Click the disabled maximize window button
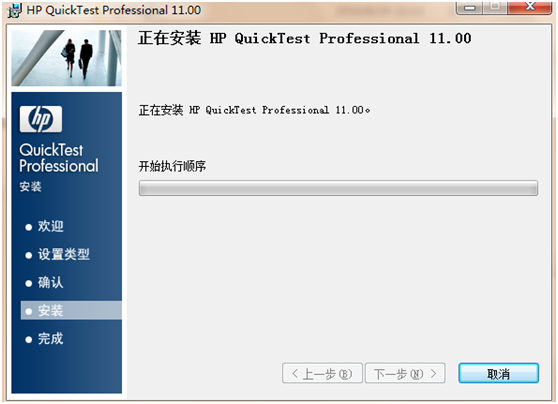Screen dimensions: 558x404 (x=495, y=7)
